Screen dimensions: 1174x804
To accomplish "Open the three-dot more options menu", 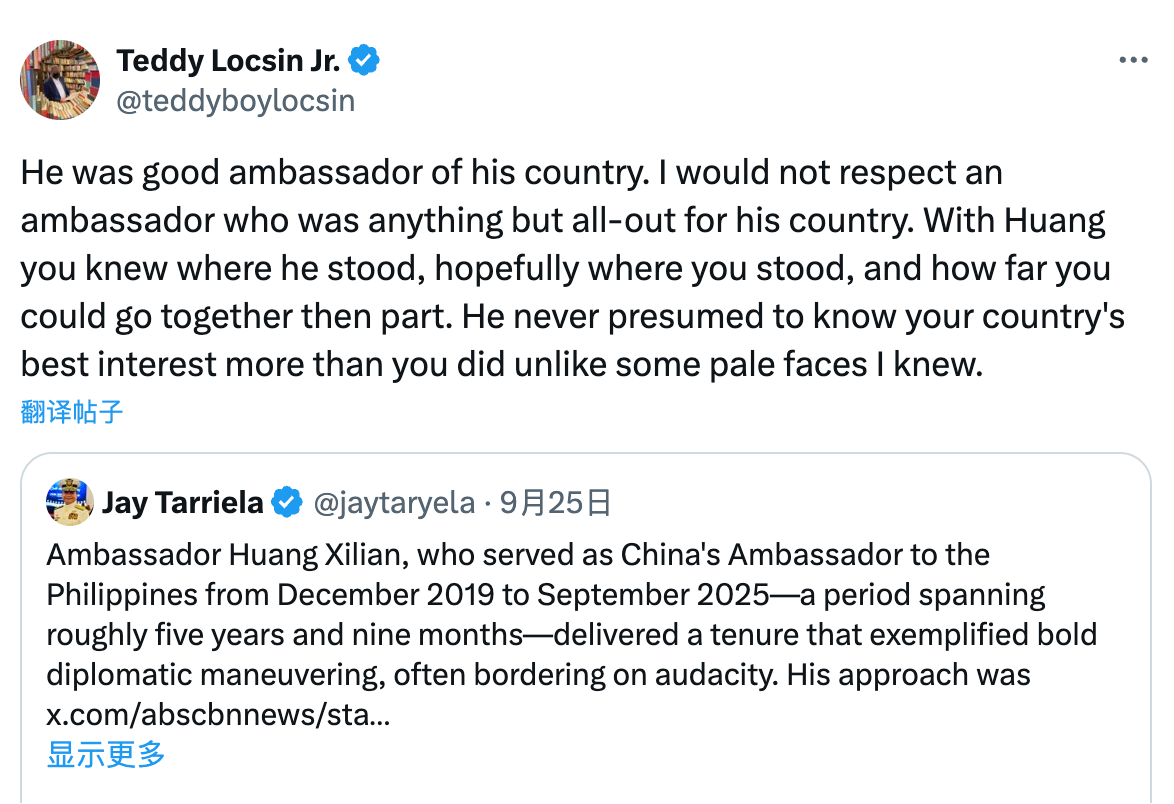I will pyautogui.click(x=1133, y=61).
